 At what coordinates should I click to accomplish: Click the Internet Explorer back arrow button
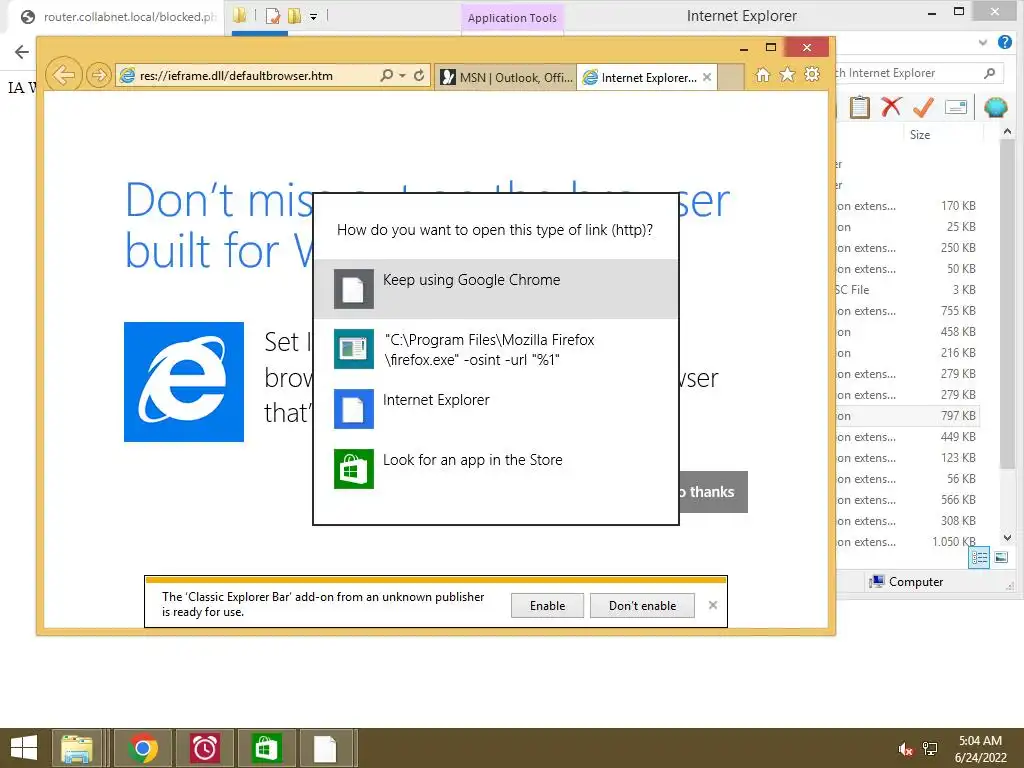pyautogui.click(x=64, y=75)
